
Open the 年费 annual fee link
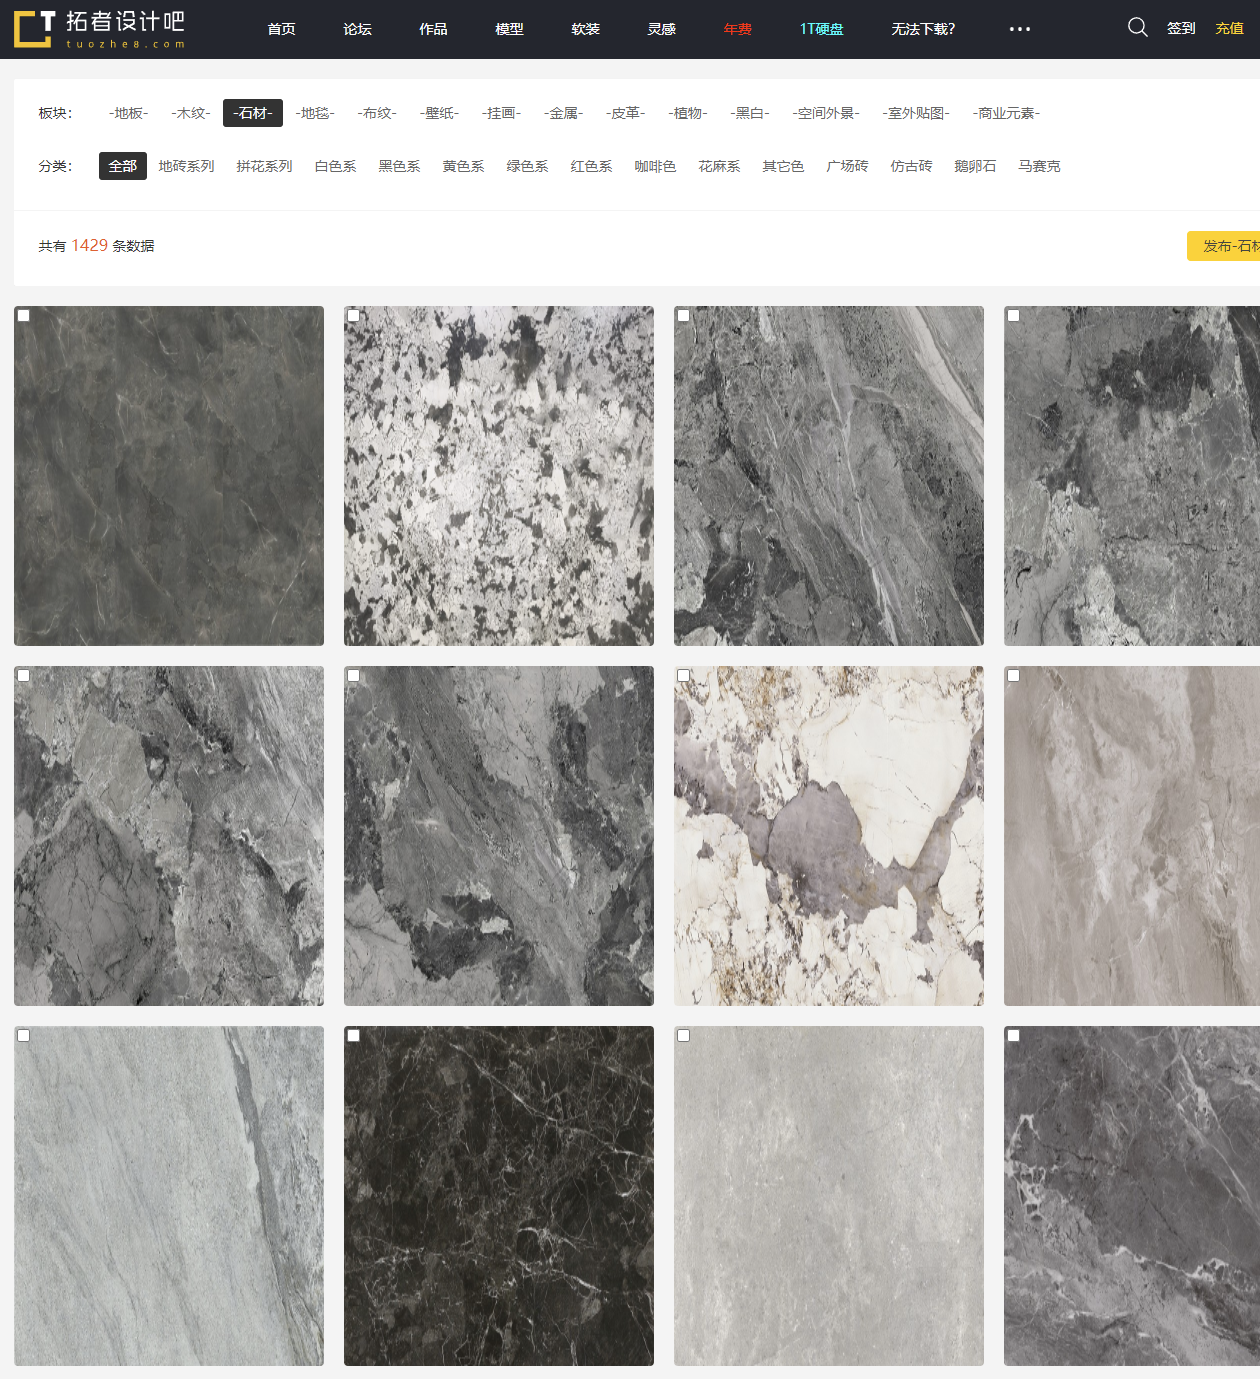[737, 29]
